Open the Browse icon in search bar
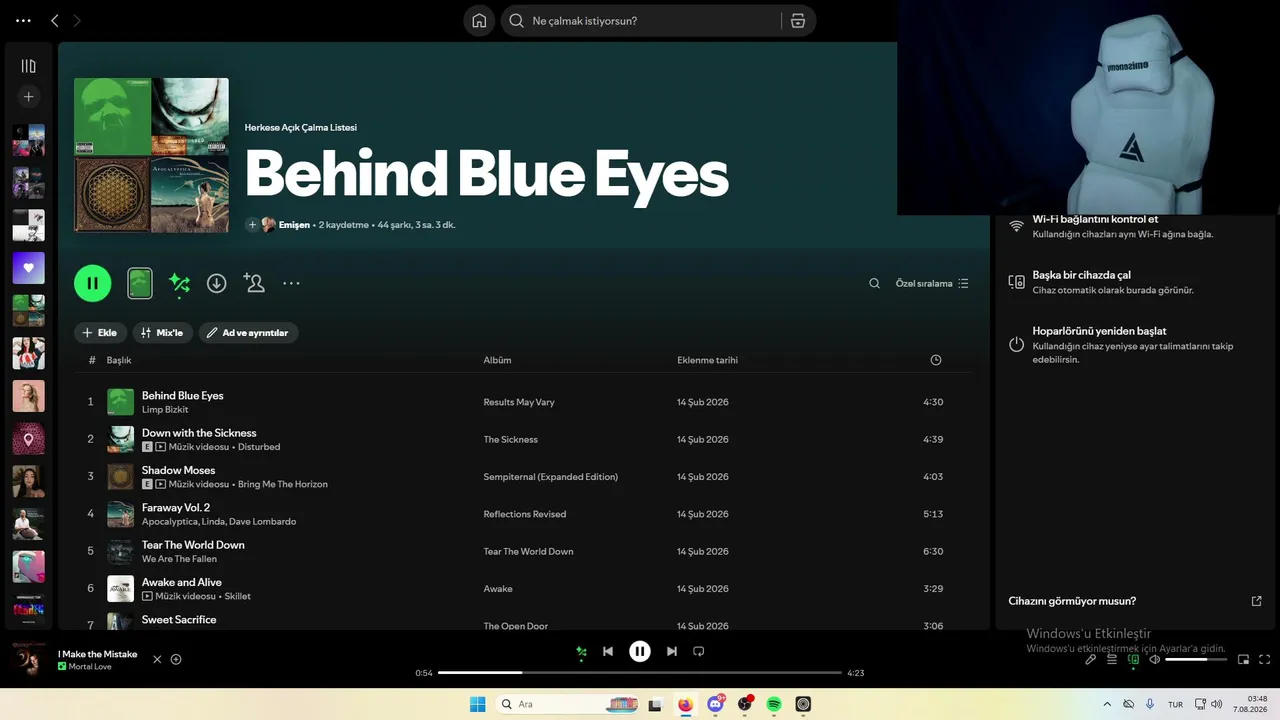This screenshot has width=1280, height=720. (798, 21)
